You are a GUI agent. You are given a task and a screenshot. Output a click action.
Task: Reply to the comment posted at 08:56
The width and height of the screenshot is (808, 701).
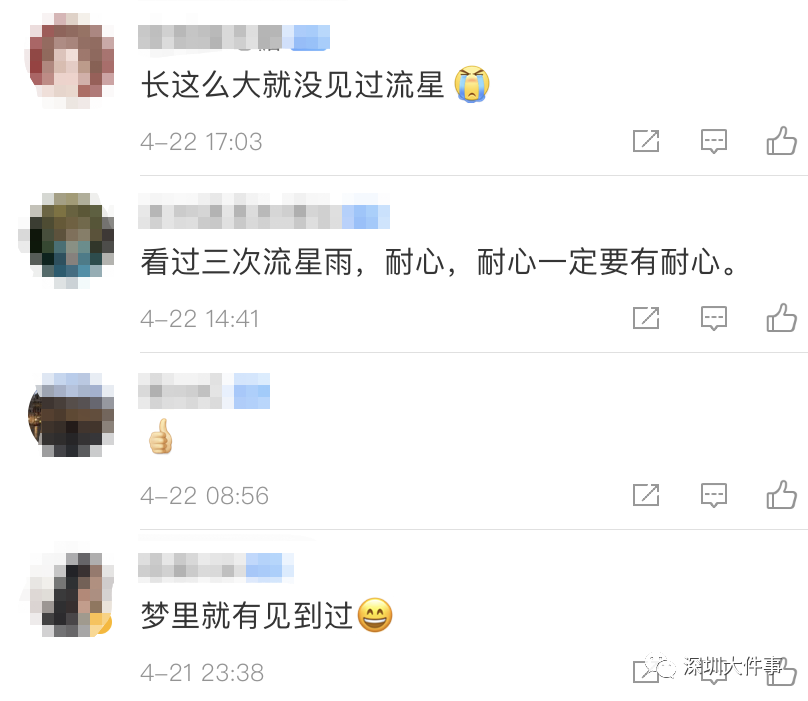pyautogui.click(x=714, y=495)
